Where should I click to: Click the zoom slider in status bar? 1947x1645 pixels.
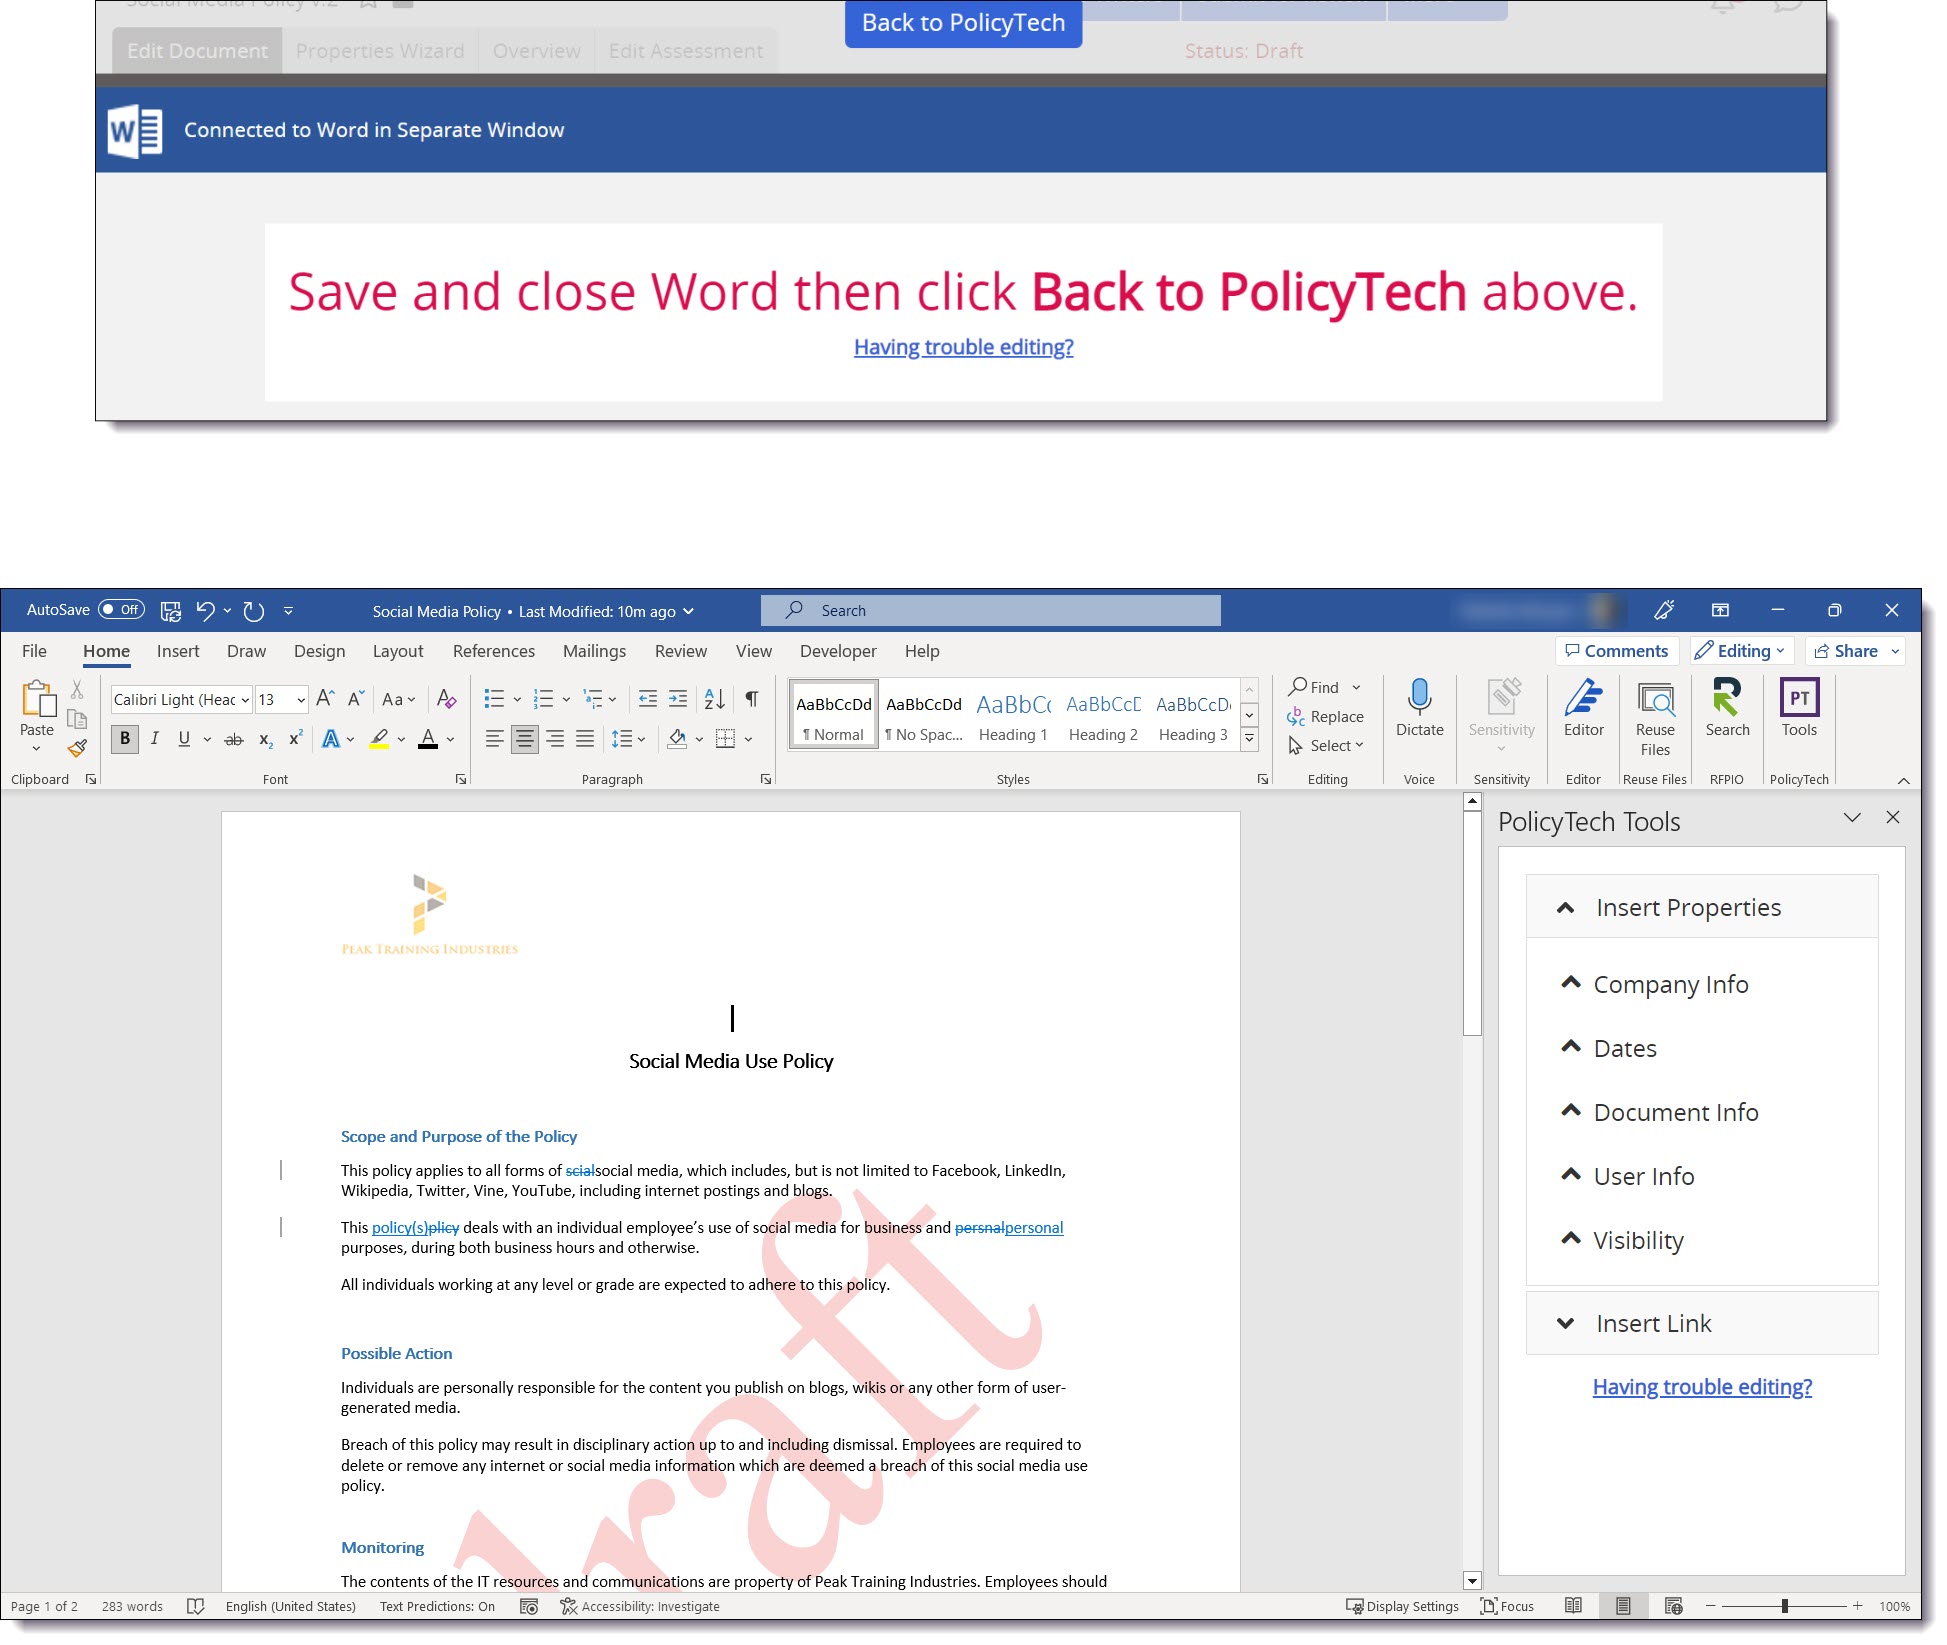coord(1784,1606)
